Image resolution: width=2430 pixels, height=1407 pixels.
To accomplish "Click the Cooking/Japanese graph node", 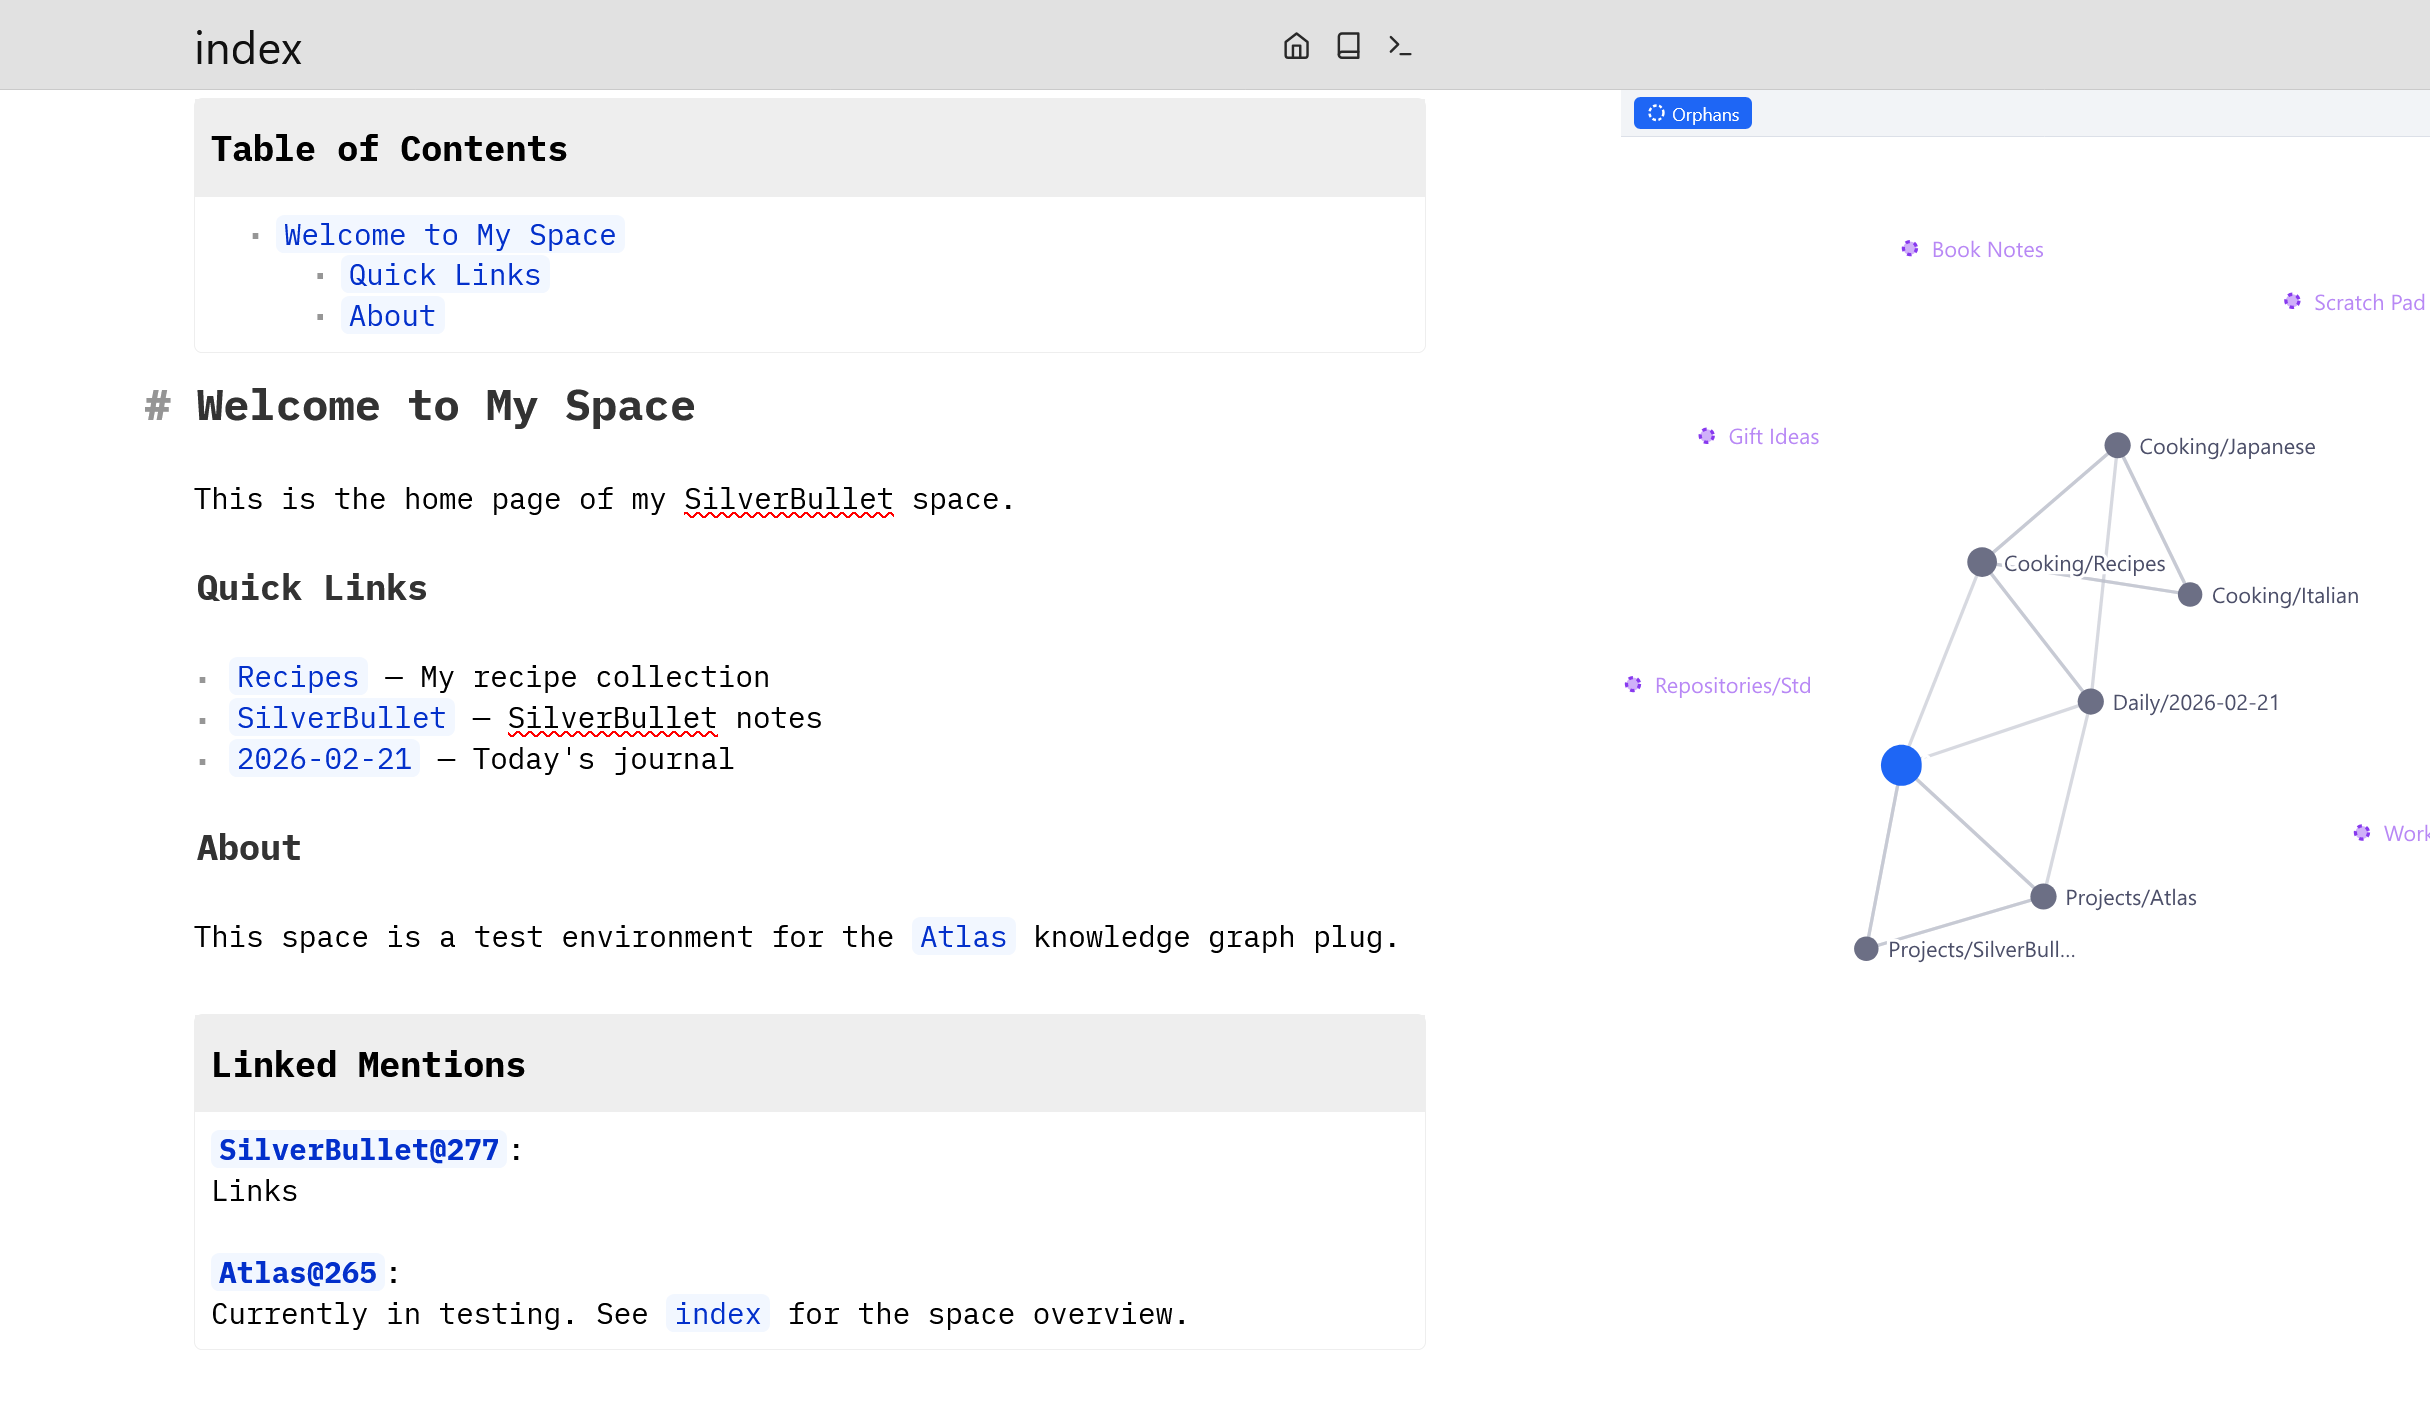I will 2117,446.
